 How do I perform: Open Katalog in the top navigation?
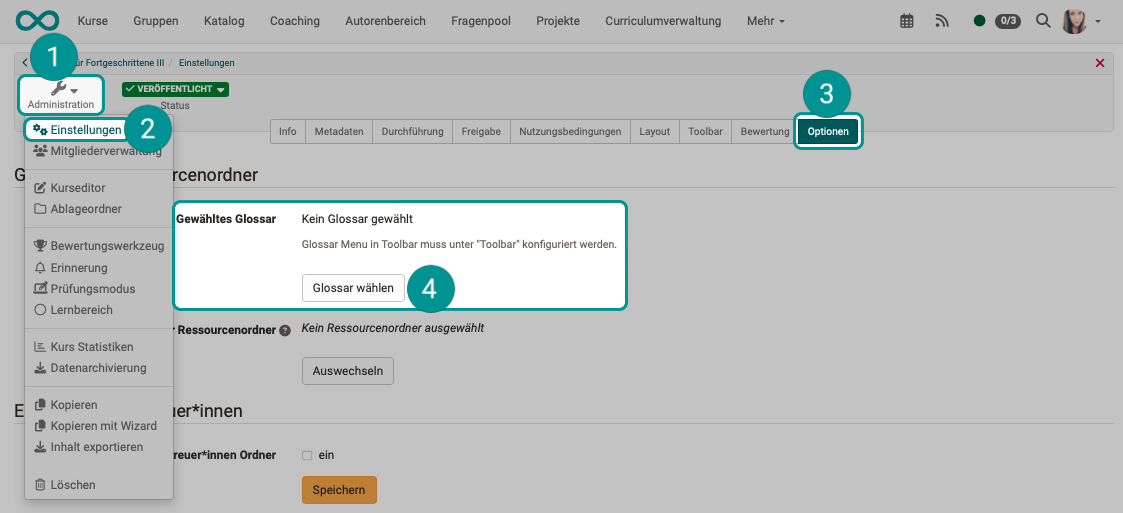(x=223, y=21)
